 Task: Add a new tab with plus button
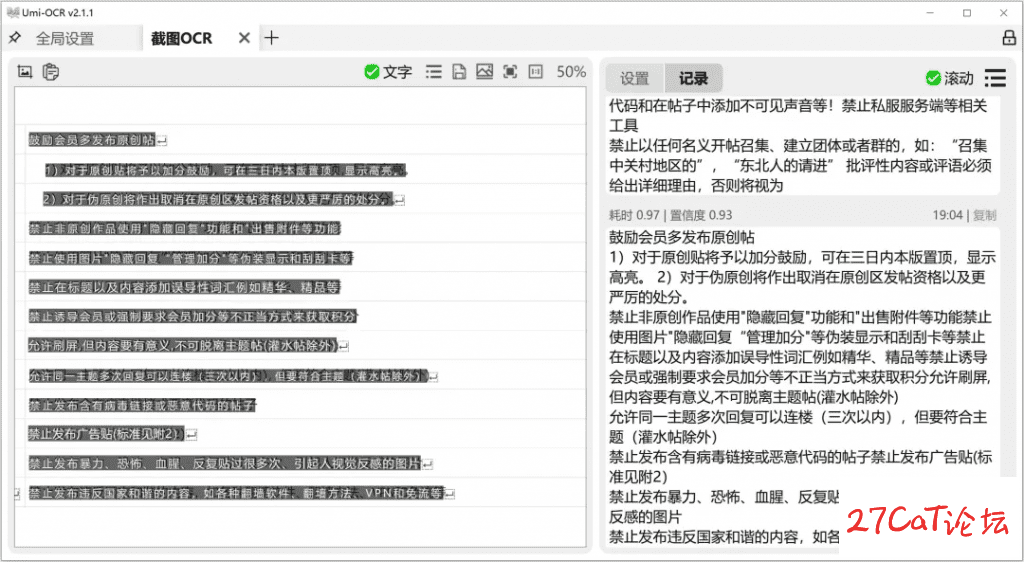271,38
